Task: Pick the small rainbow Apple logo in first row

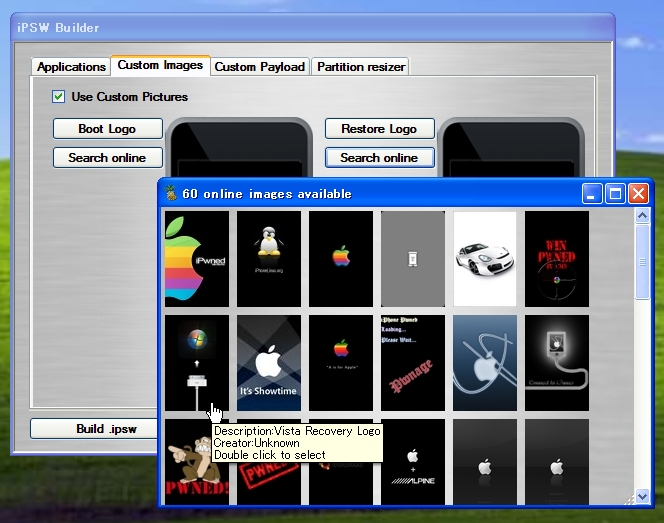Action: pos(341,259)
